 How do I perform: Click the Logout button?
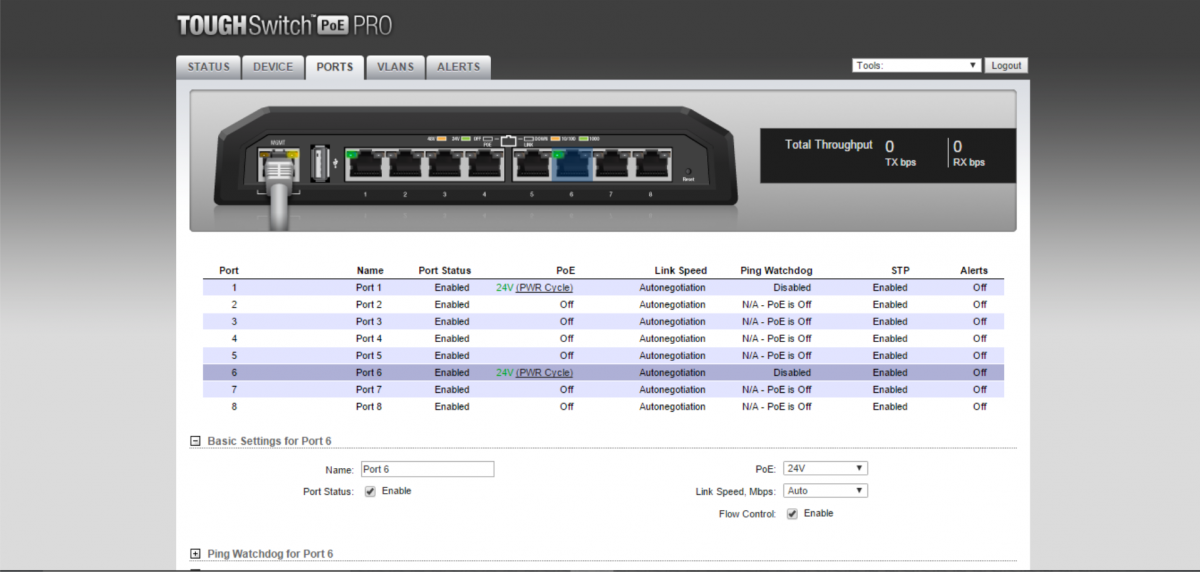(x=1006, y=65)
